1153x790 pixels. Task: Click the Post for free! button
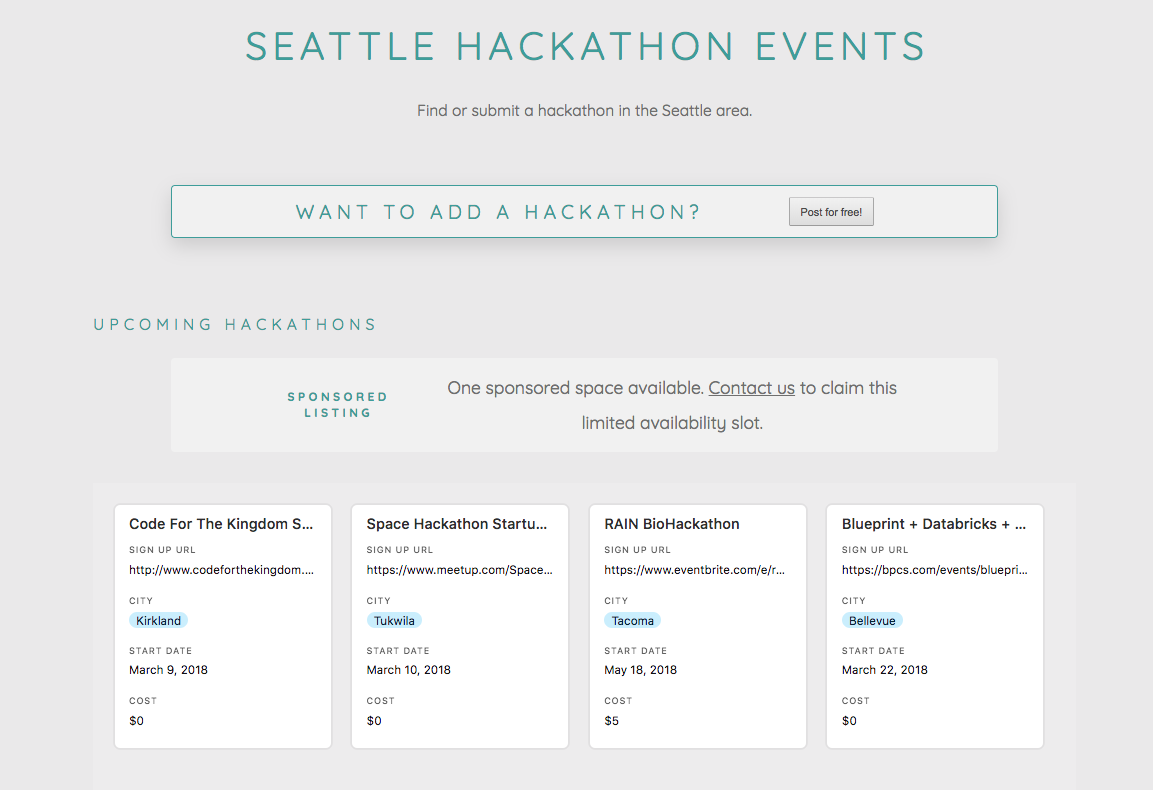(831, 211)
